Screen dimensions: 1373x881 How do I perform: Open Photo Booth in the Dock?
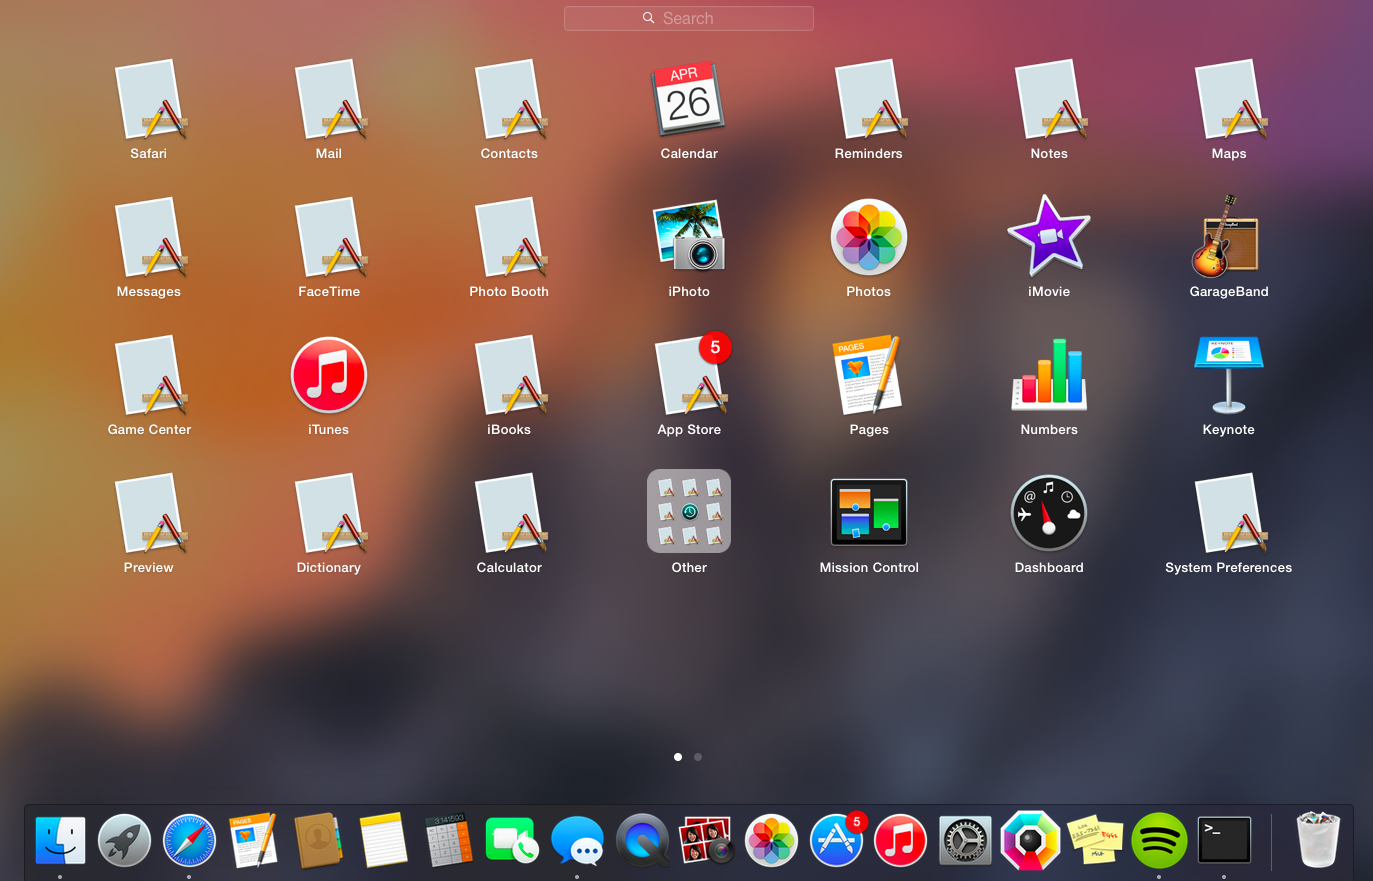pyautogui.click(x=707, y=840)
